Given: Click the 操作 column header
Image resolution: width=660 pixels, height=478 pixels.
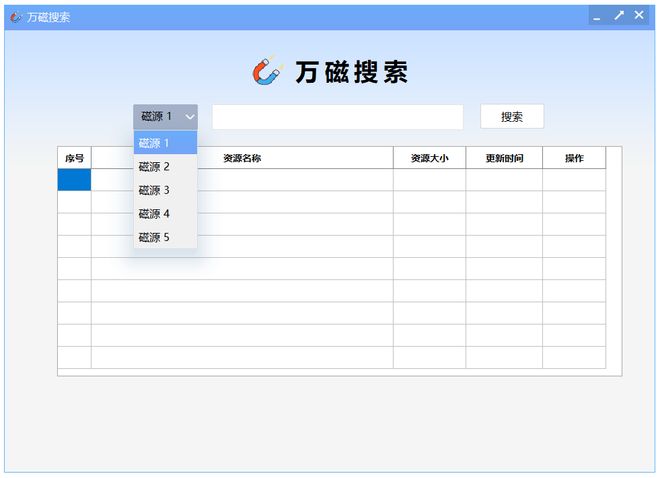Looking at the screenshot, I should (x=574, y=158).
